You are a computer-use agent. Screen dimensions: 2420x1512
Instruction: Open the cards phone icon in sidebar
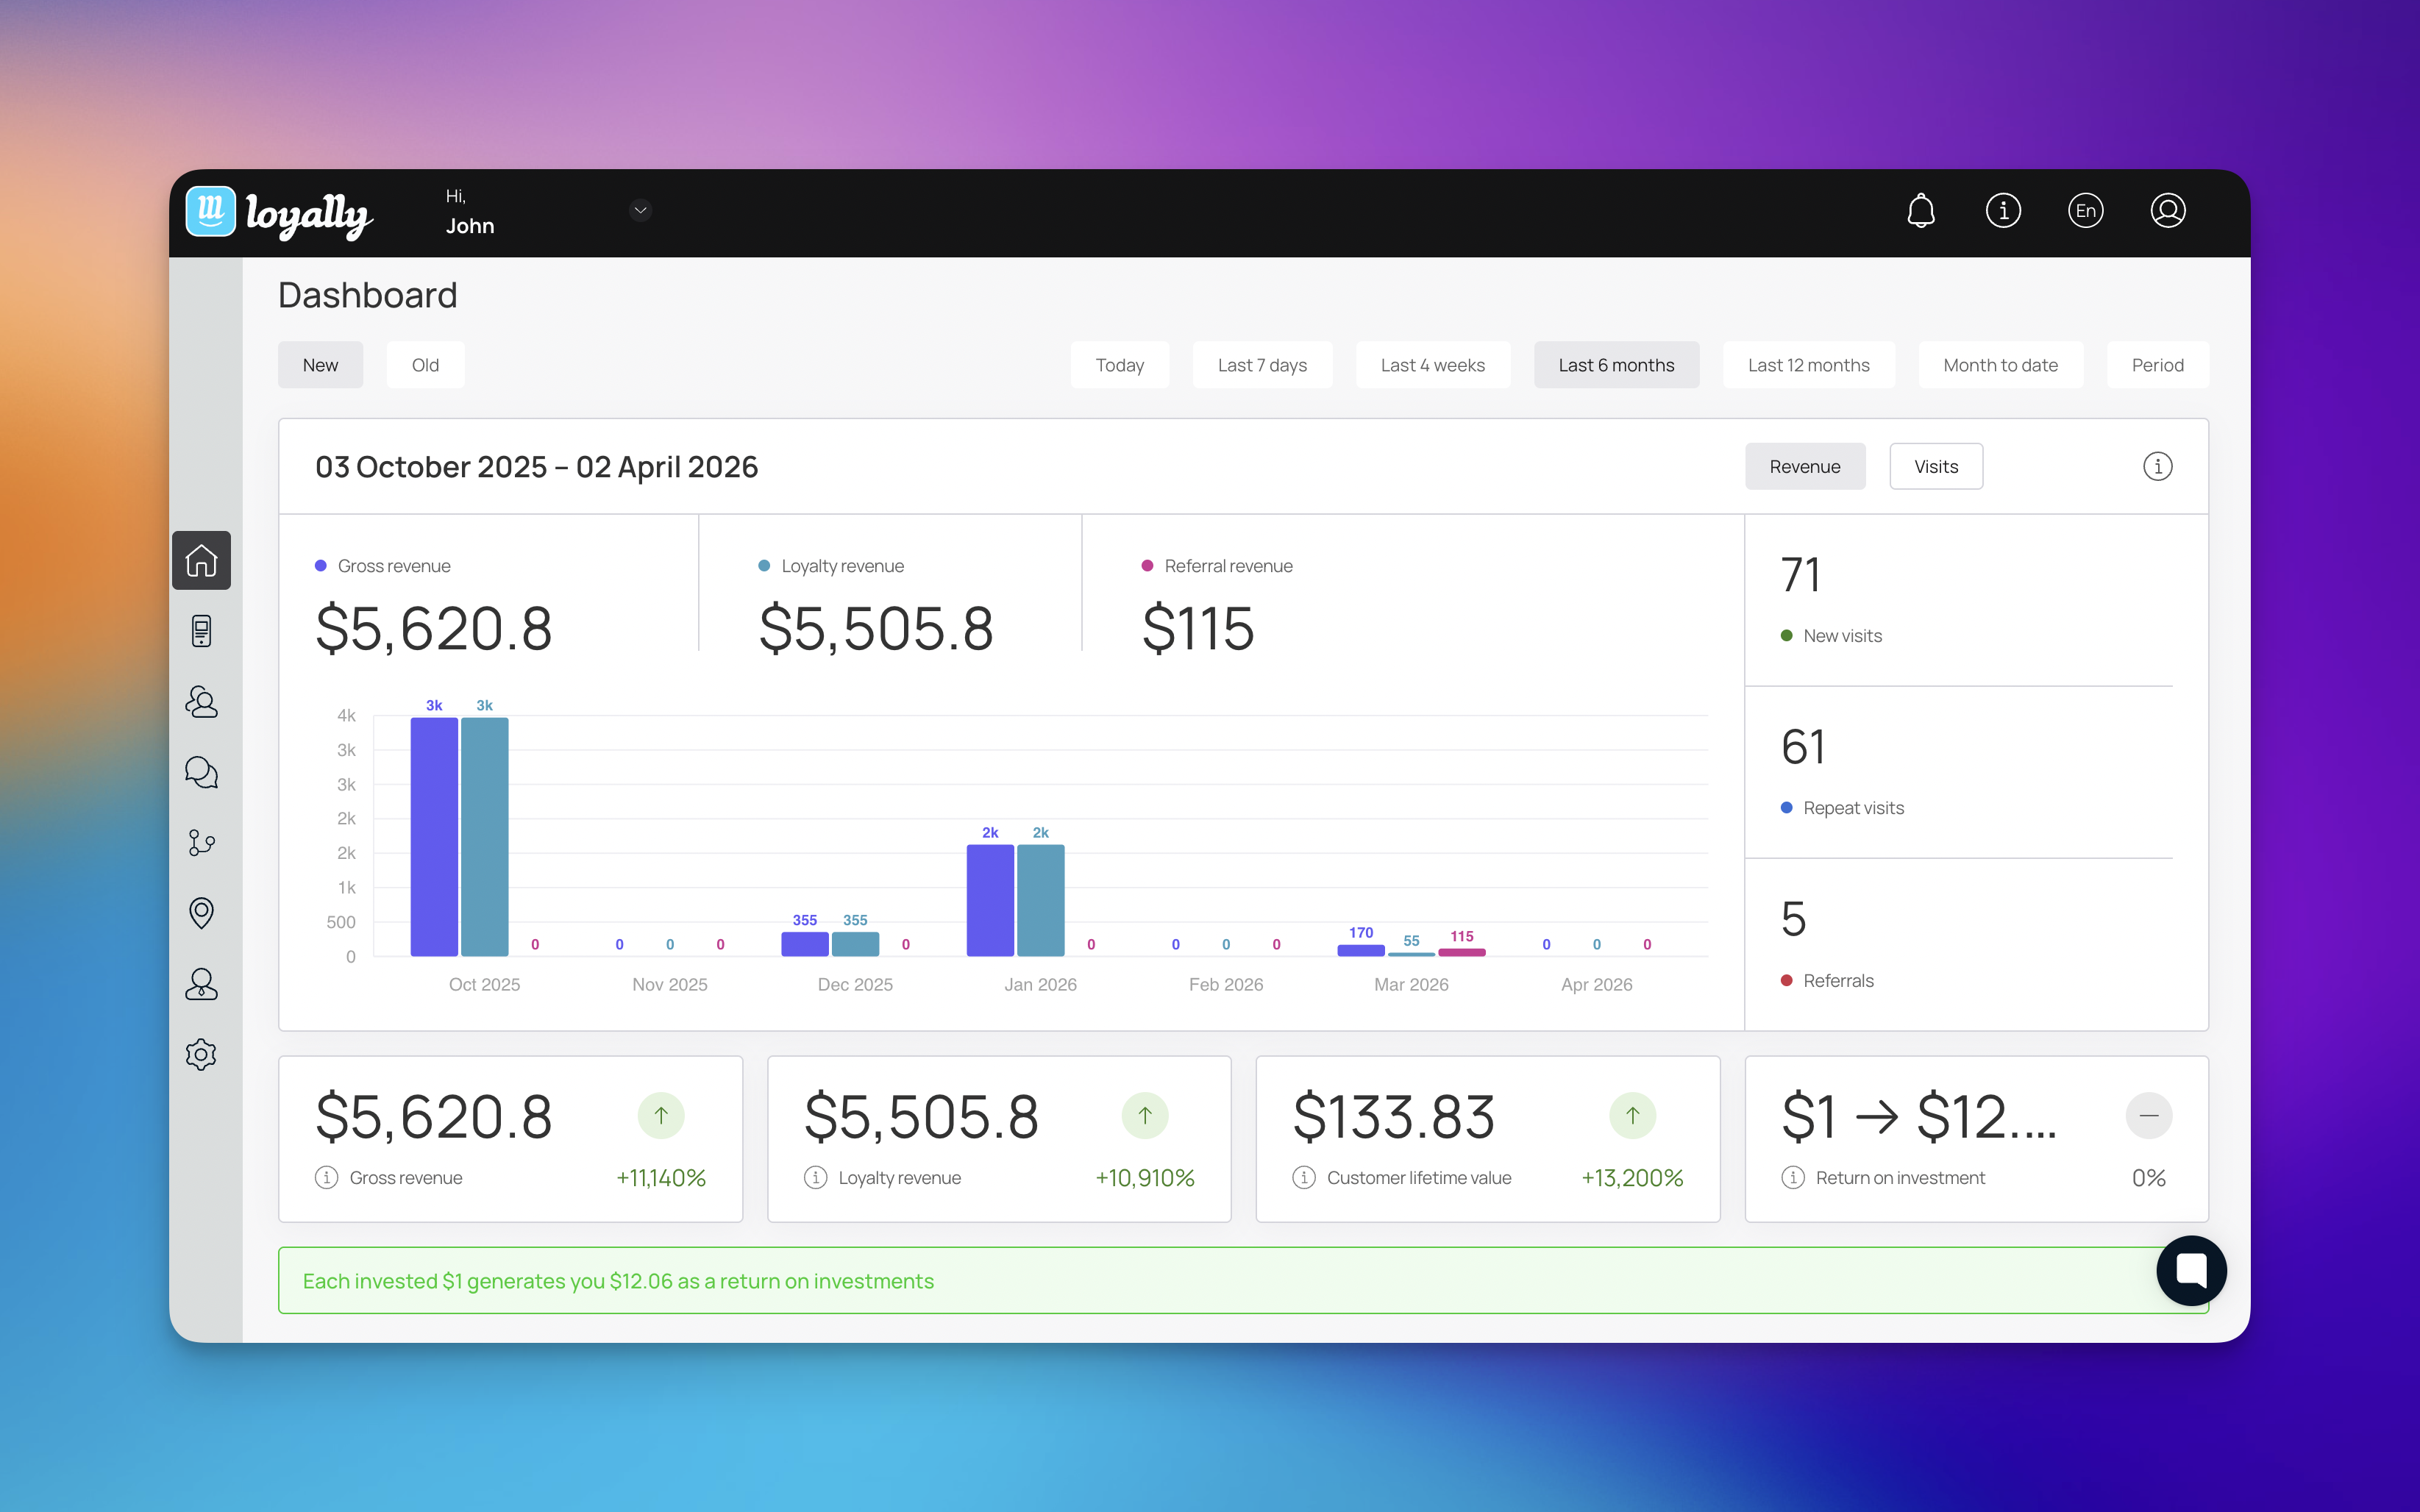coord(201,631)
